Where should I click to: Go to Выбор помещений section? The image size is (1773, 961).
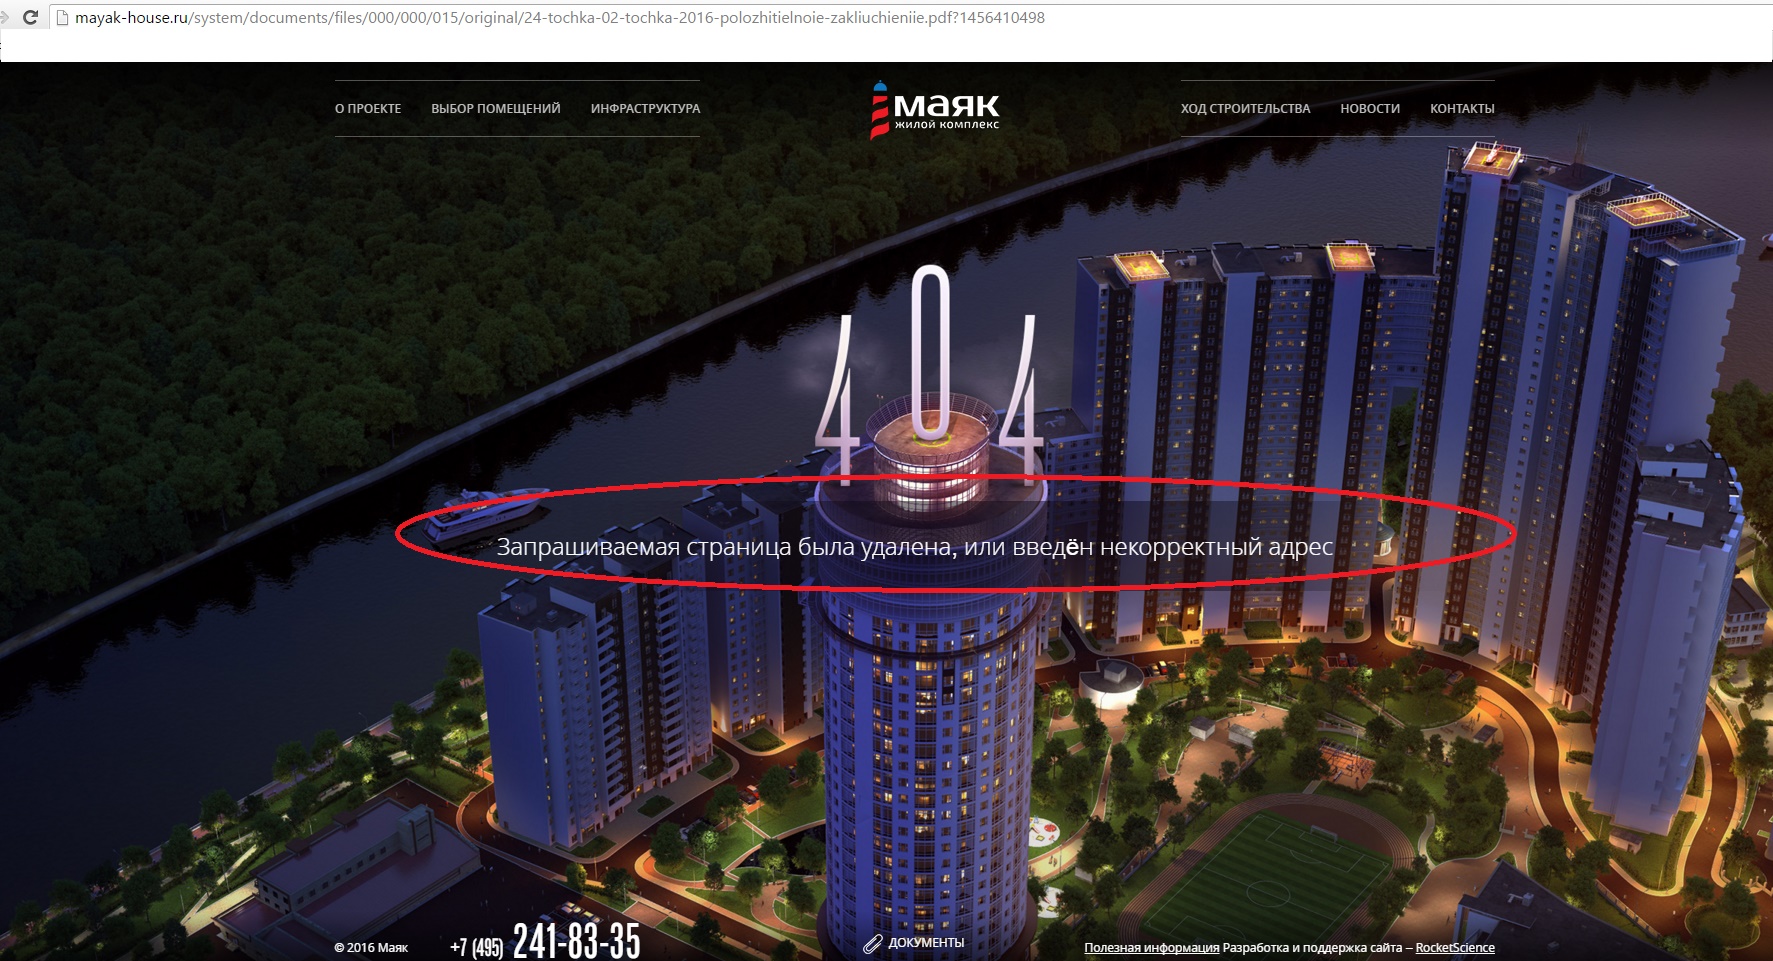point(496,109)
